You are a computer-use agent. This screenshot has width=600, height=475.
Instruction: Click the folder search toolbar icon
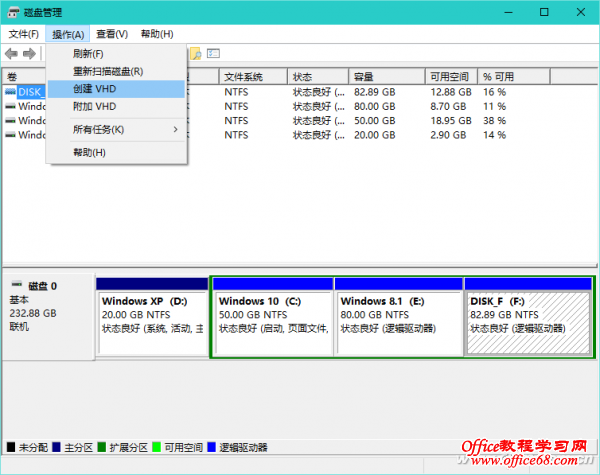tap(196, 54)
